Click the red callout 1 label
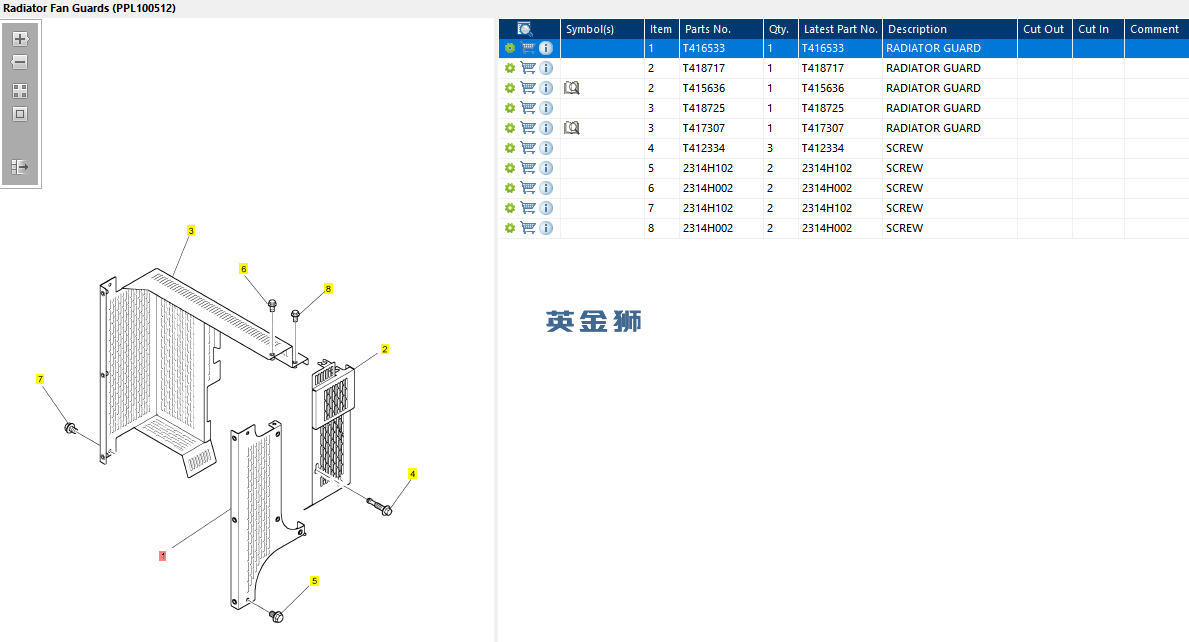 pyautogui.click(x=163, y=555)
